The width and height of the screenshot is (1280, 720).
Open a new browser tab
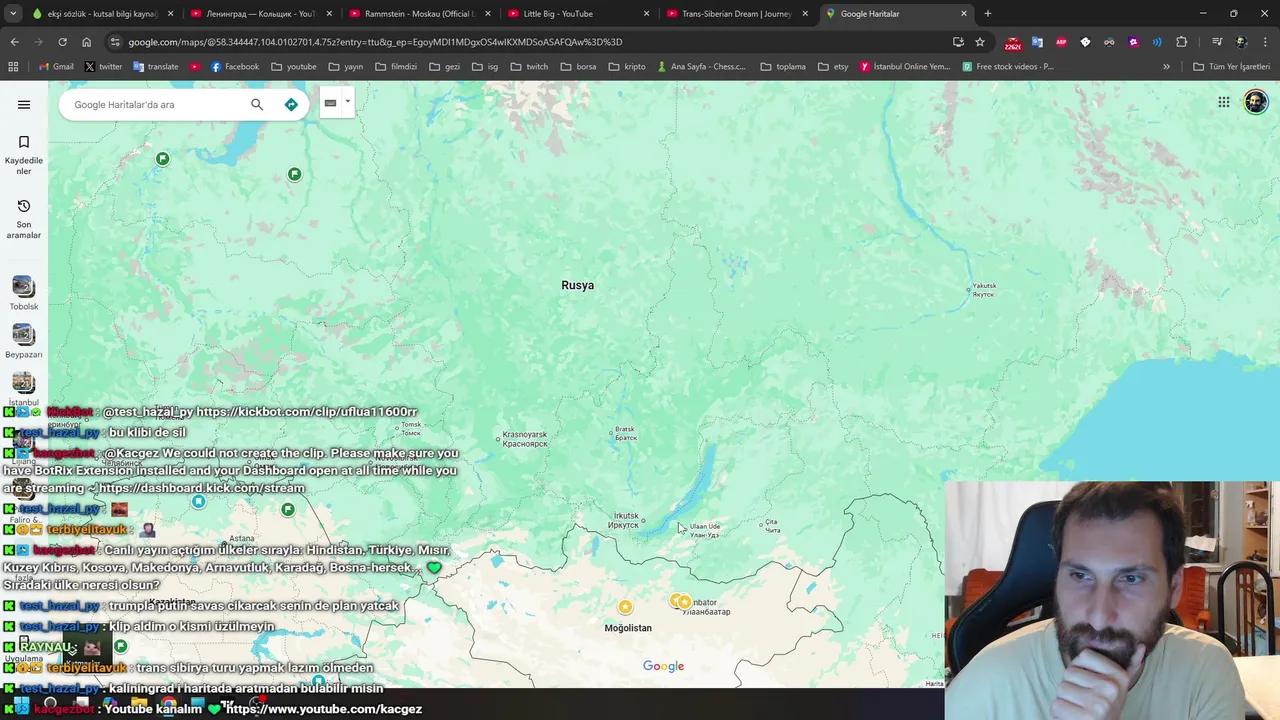click(988, 14)
